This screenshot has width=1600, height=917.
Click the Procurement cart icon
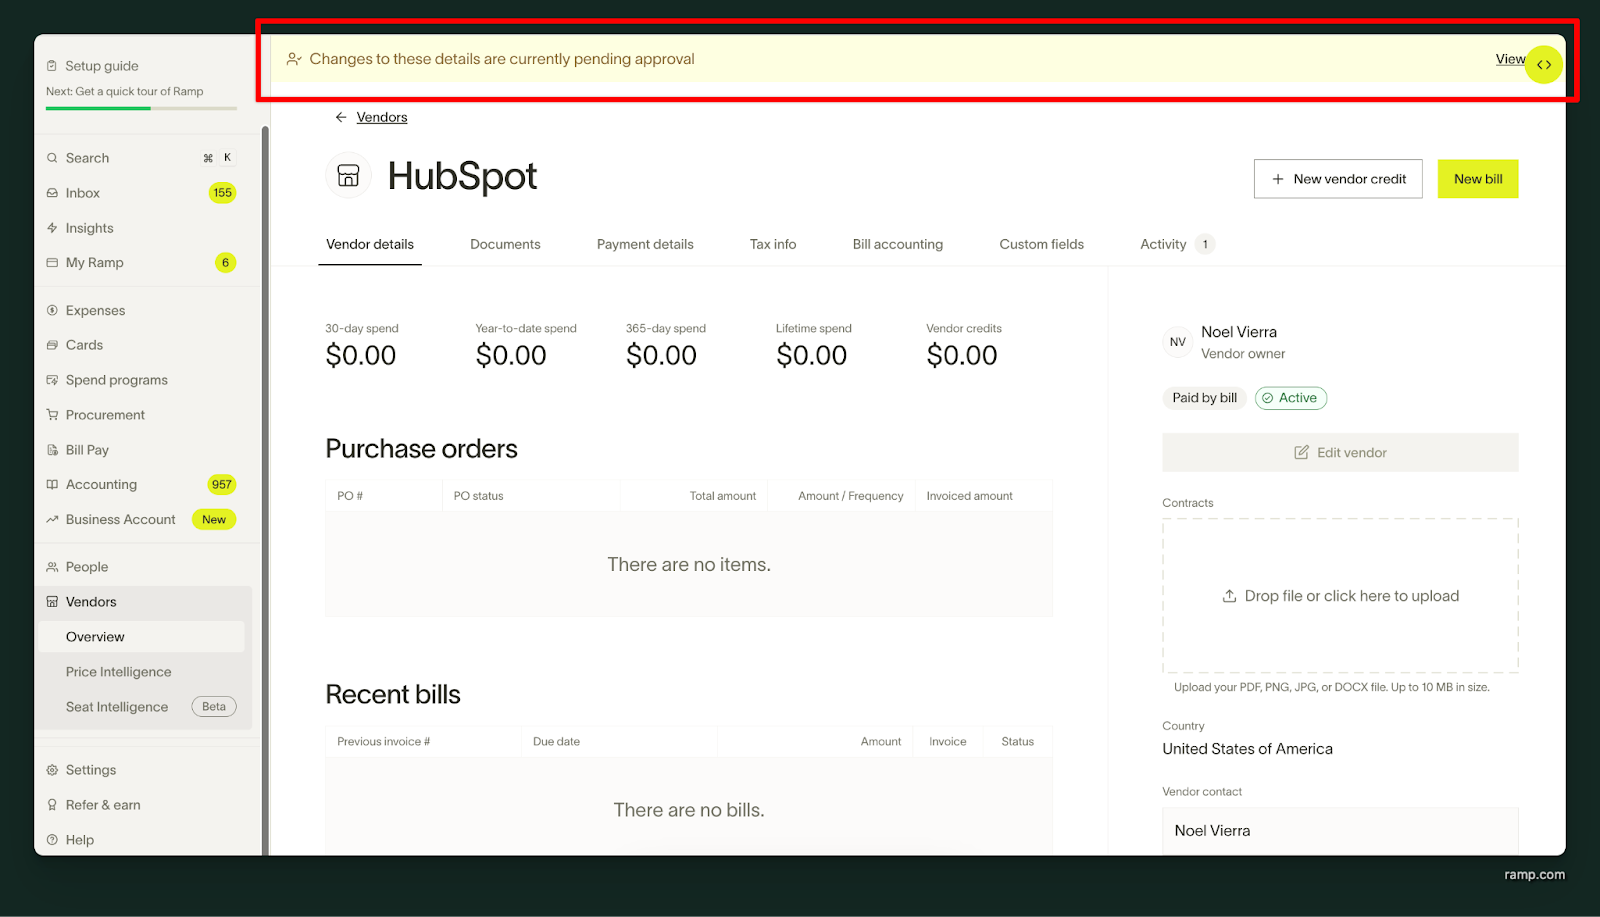(x=52, y=415)
